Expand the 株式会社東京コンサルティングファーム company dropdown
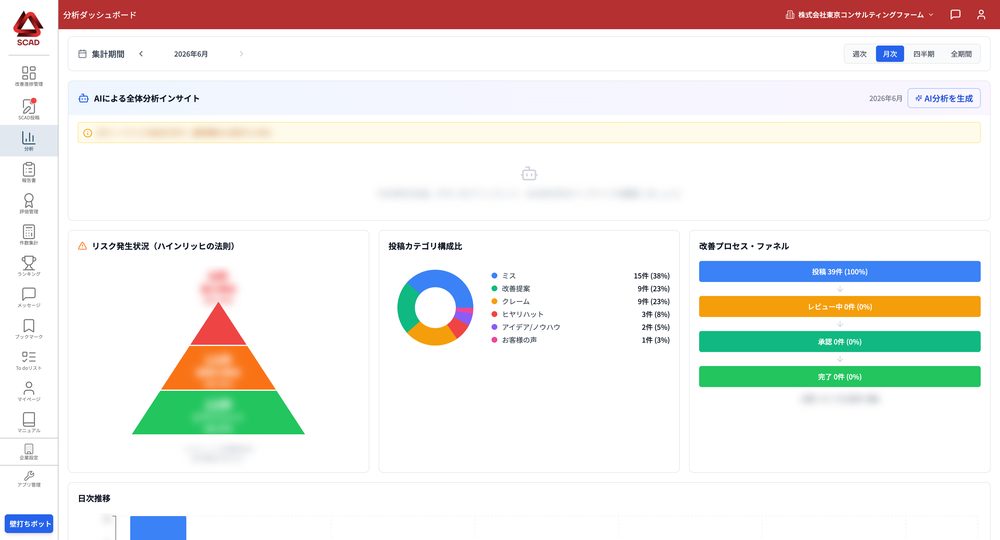The width and height of the screenshot is (1000, 540). [x=859, y=14]
